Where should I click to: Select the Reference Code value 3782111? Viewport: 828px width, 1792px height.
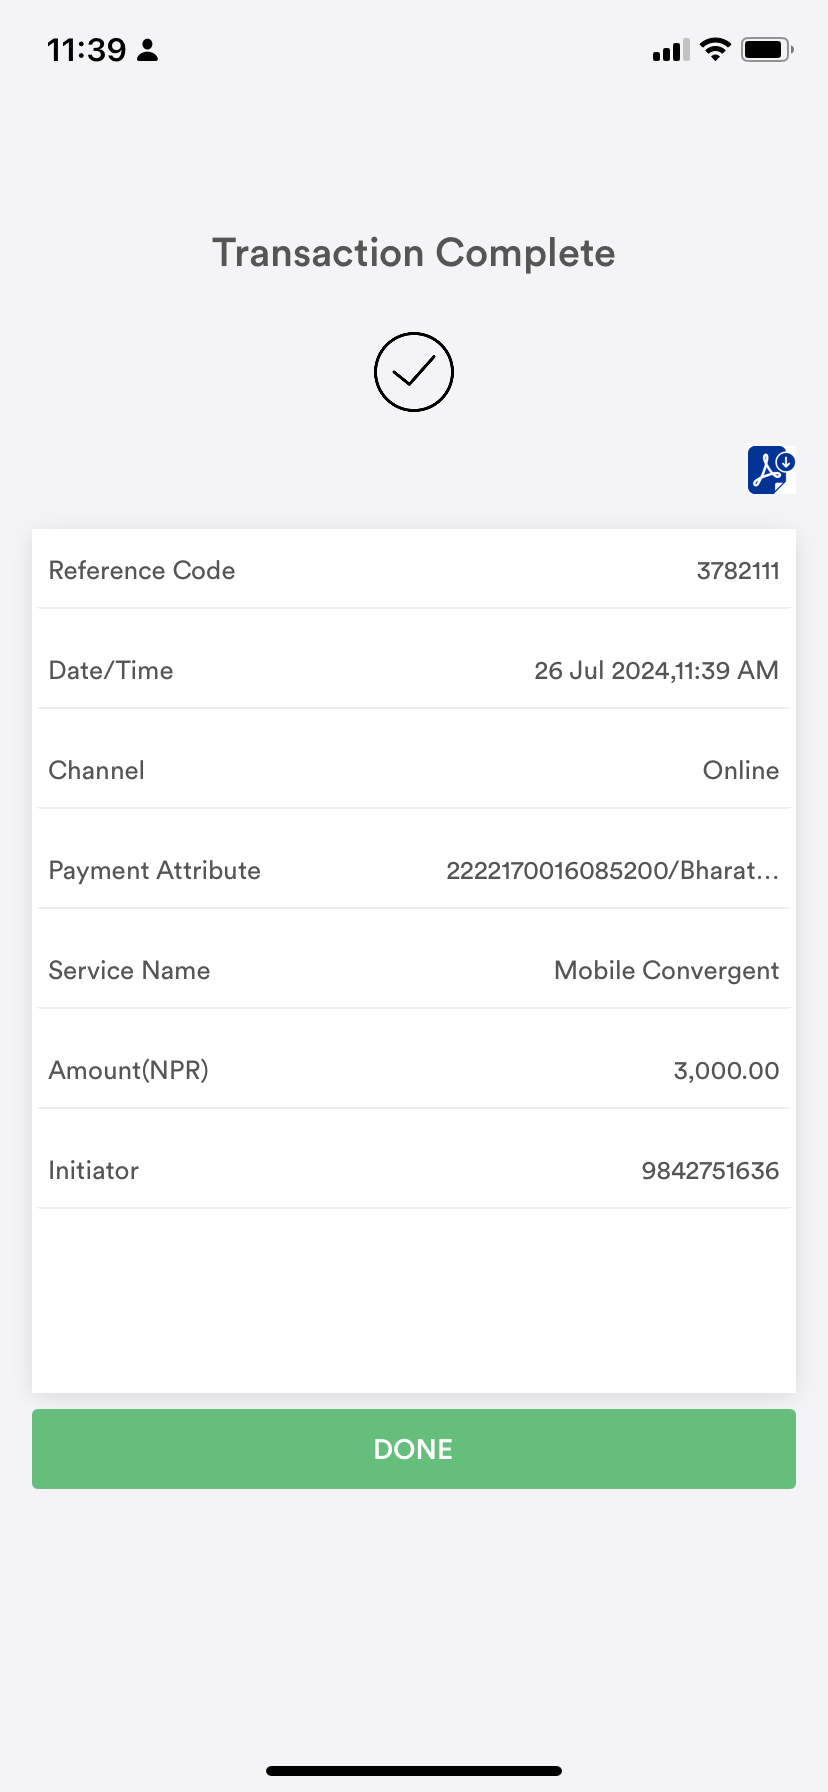[x=738, y=571]
